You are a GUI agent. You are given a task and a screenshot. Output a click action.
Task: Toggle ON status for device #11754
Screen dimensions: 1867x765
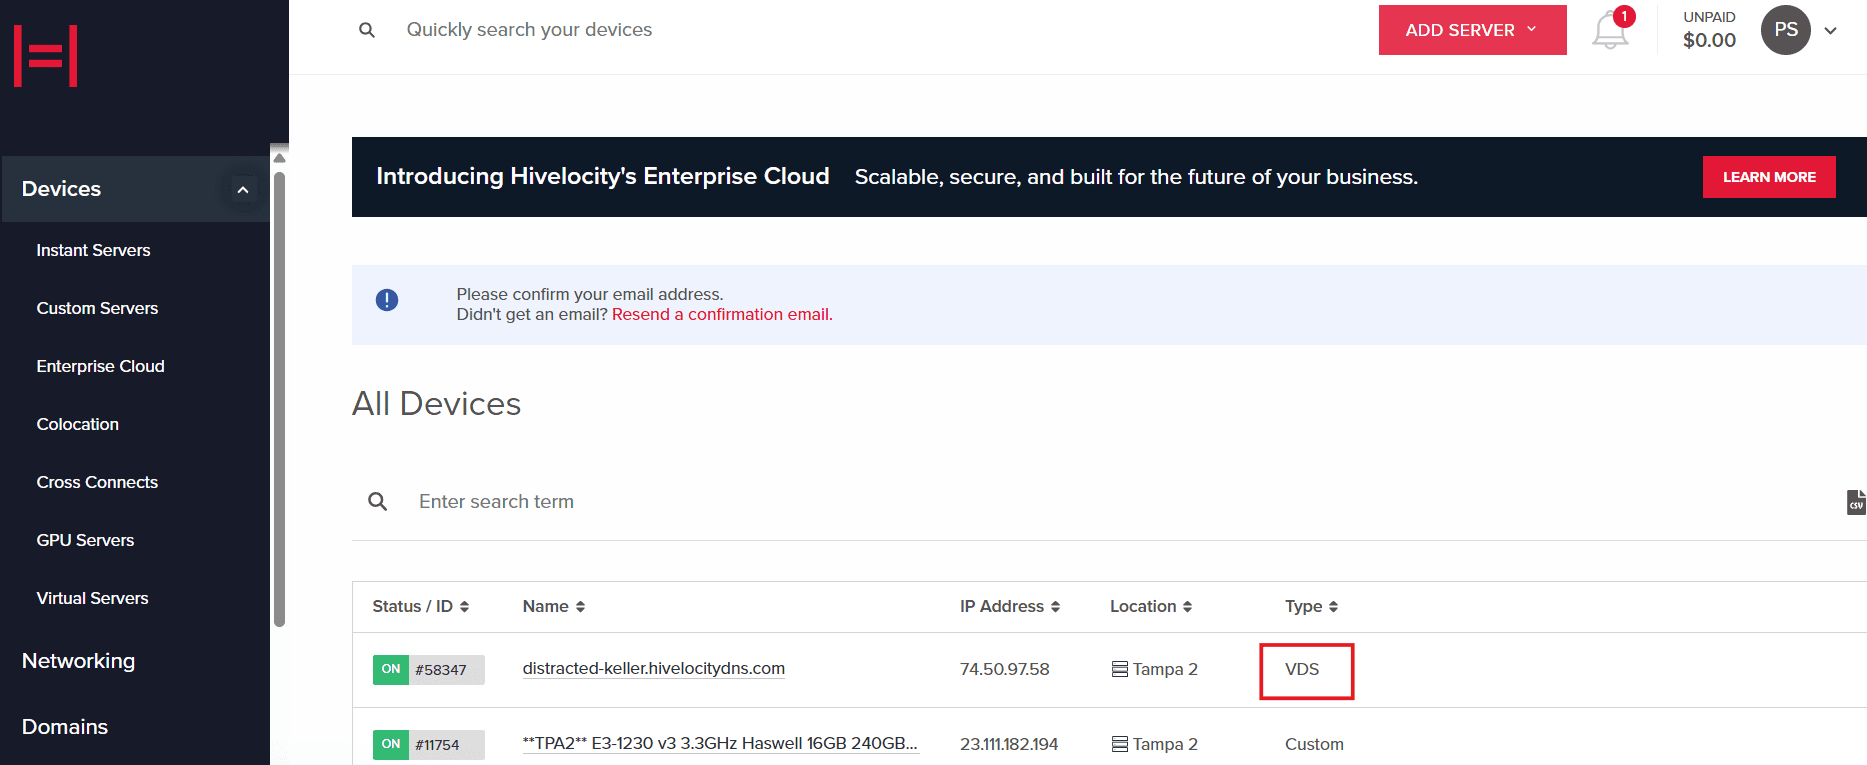coord(391,745)
